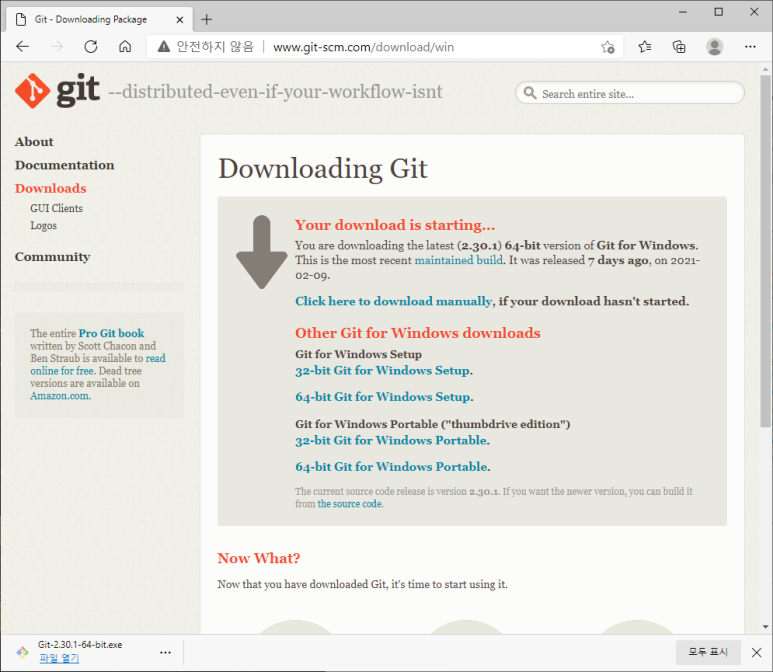Maximize the browser window
Screen dimensions: 773x672
click(719, 12)
